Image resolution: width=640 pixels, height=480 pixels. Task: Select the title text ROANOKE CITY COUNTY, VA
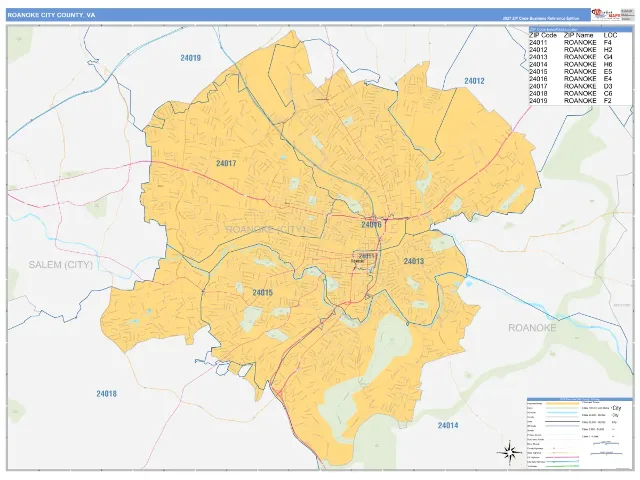(51, 15)
